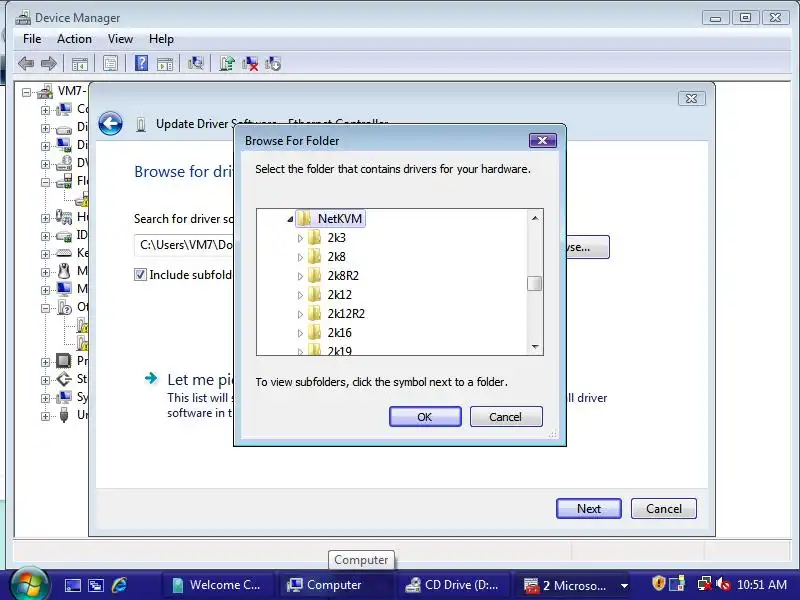The image size is (800, 600).
Task: Click the muted volume tray icon
Action: coord(722,583)
